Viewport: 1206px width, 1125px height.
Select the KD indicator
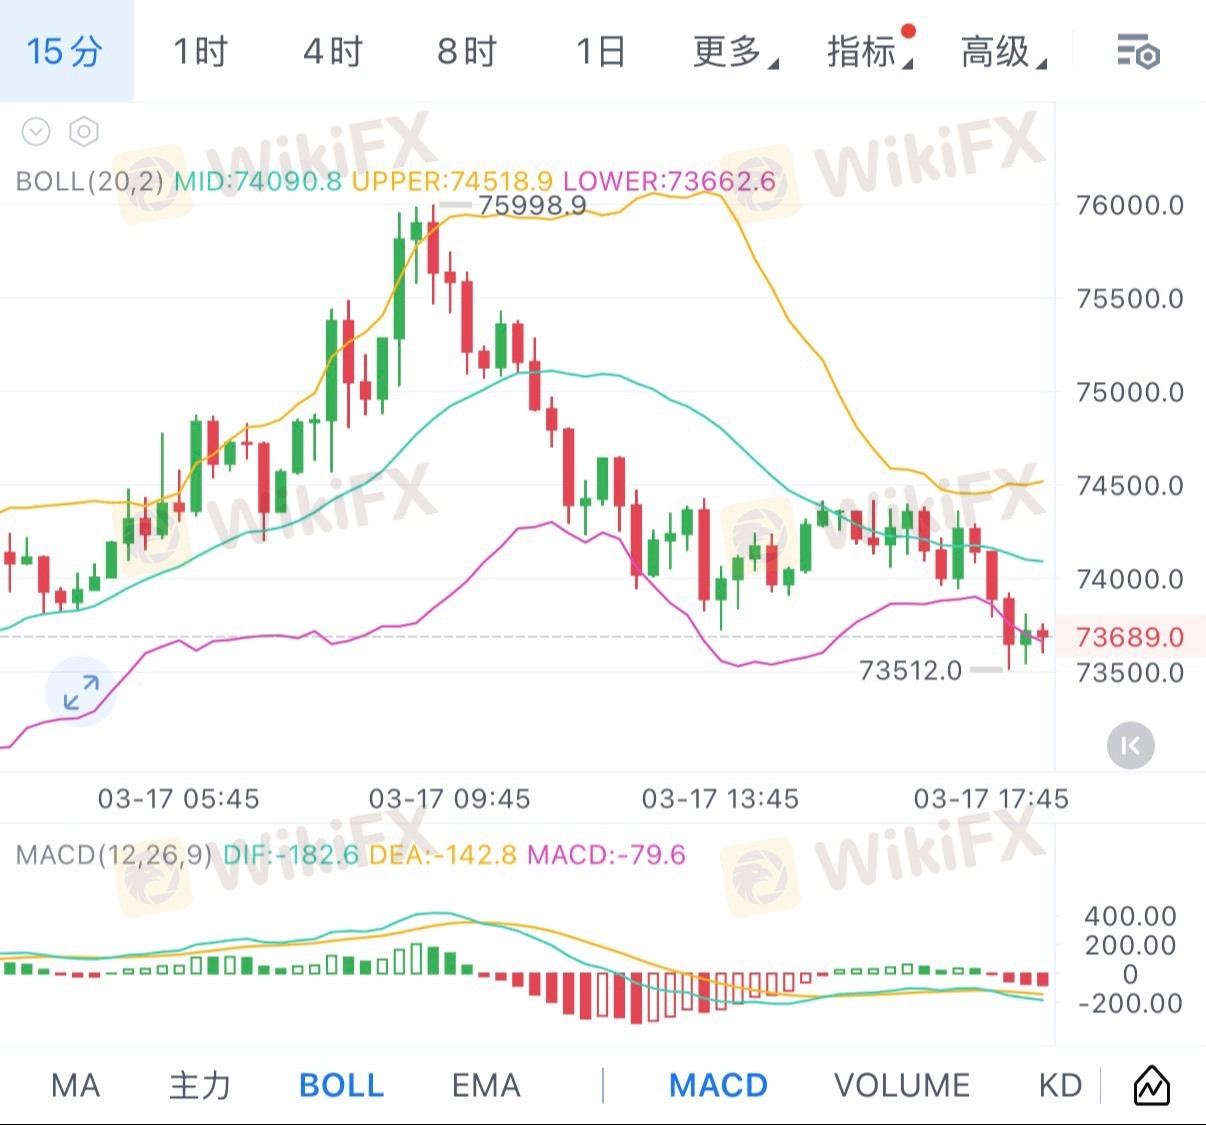point(1060,1085)
